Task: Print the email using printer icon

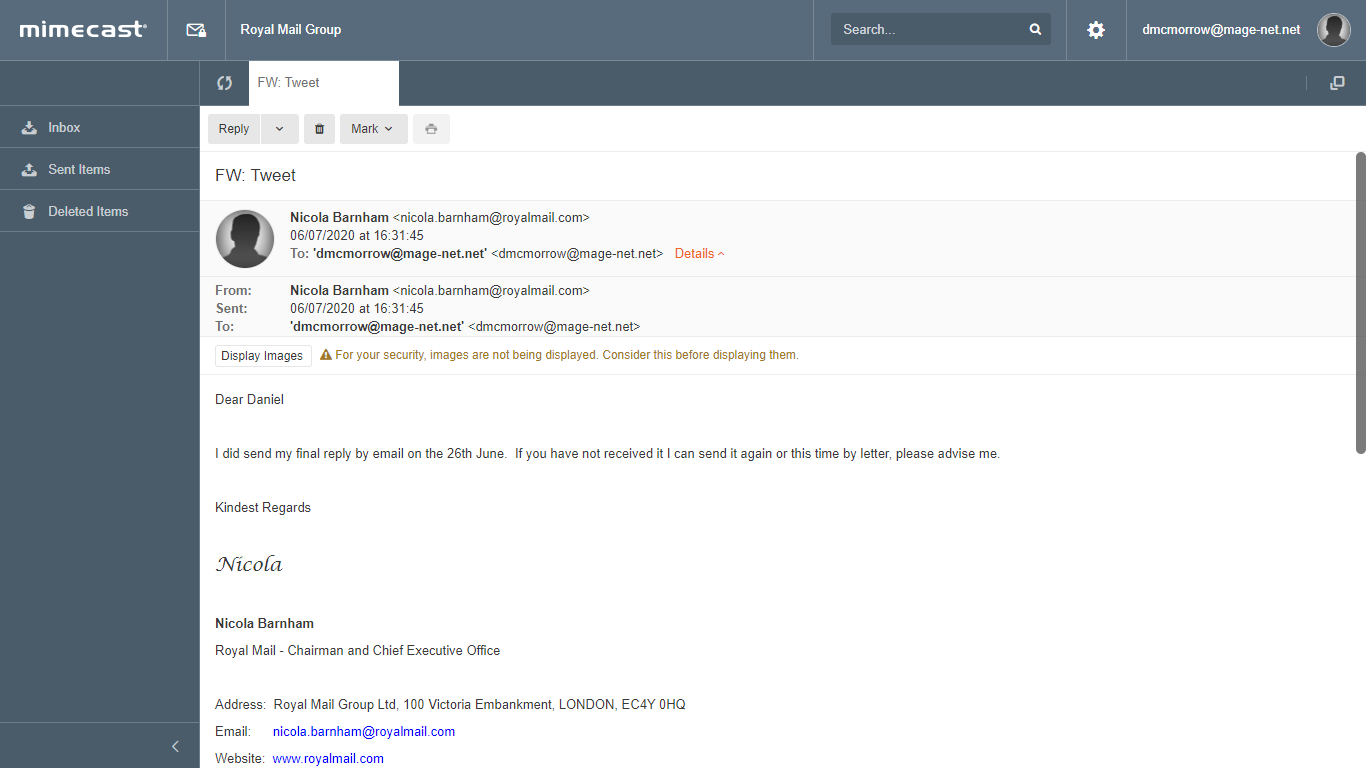Action: [431, 129]
